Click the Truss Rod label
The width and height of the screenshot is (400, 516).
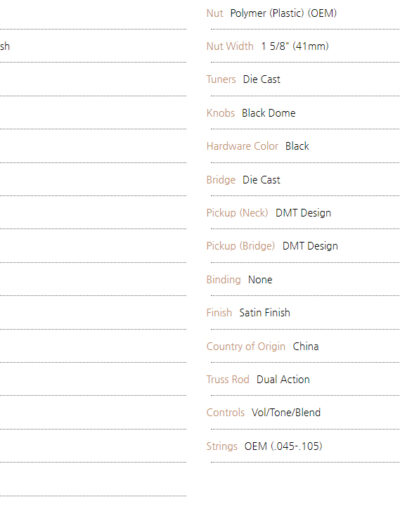point(228,379)
